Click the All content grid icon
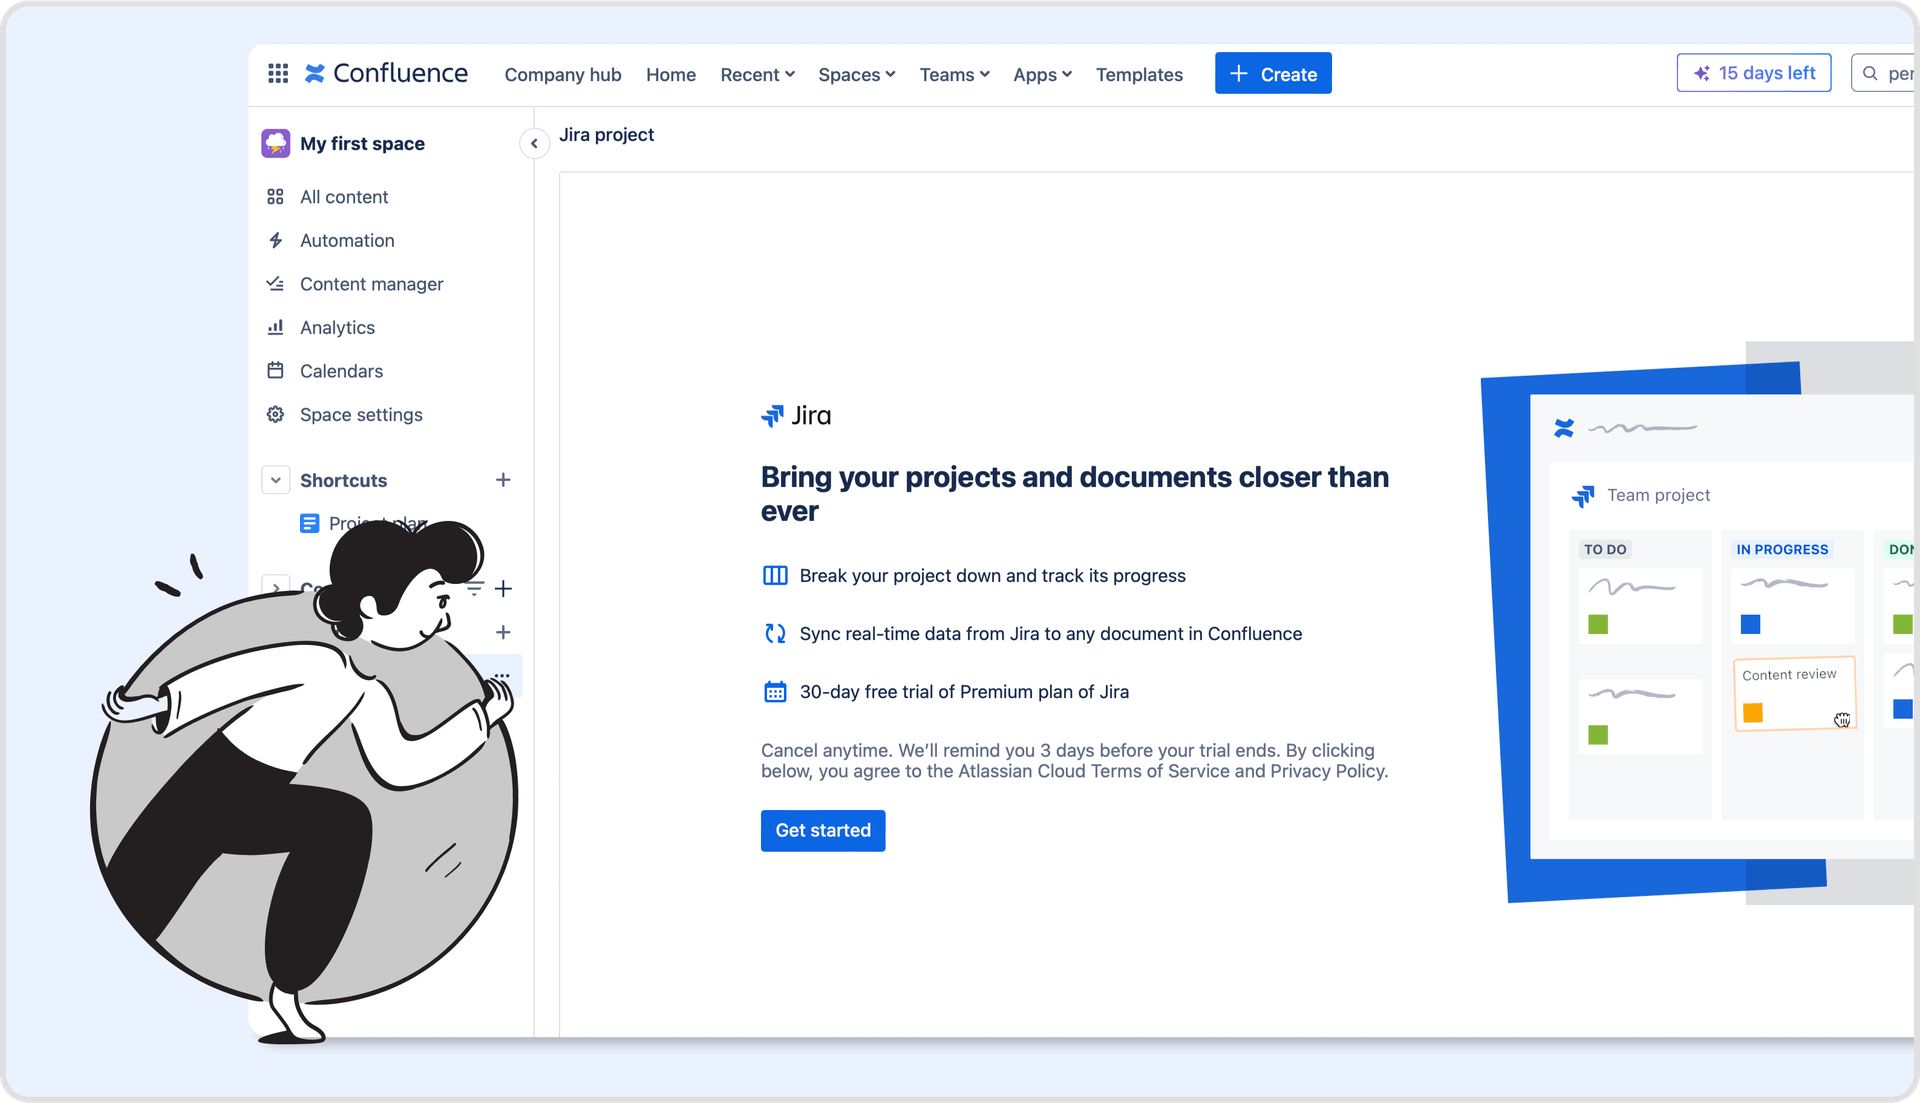1920x1103 pixels. (276, 197)
